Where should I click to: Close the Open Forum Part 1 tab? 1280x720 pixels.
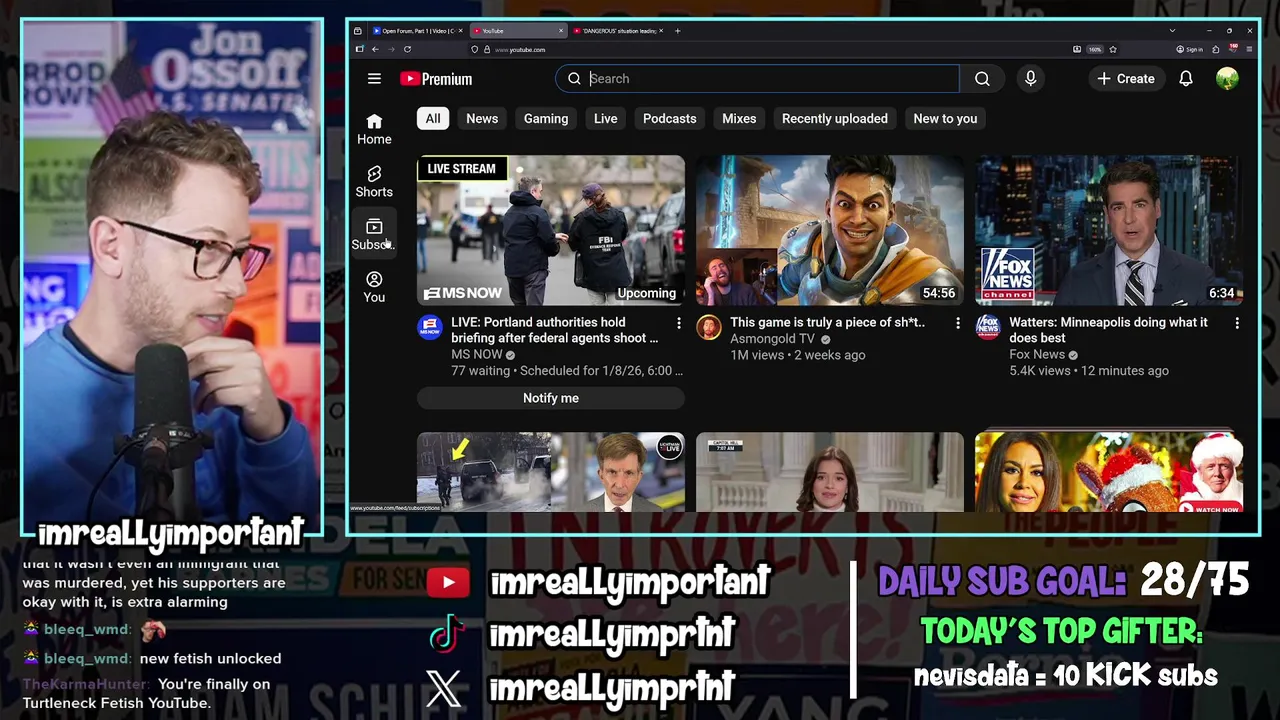point(460,31)
